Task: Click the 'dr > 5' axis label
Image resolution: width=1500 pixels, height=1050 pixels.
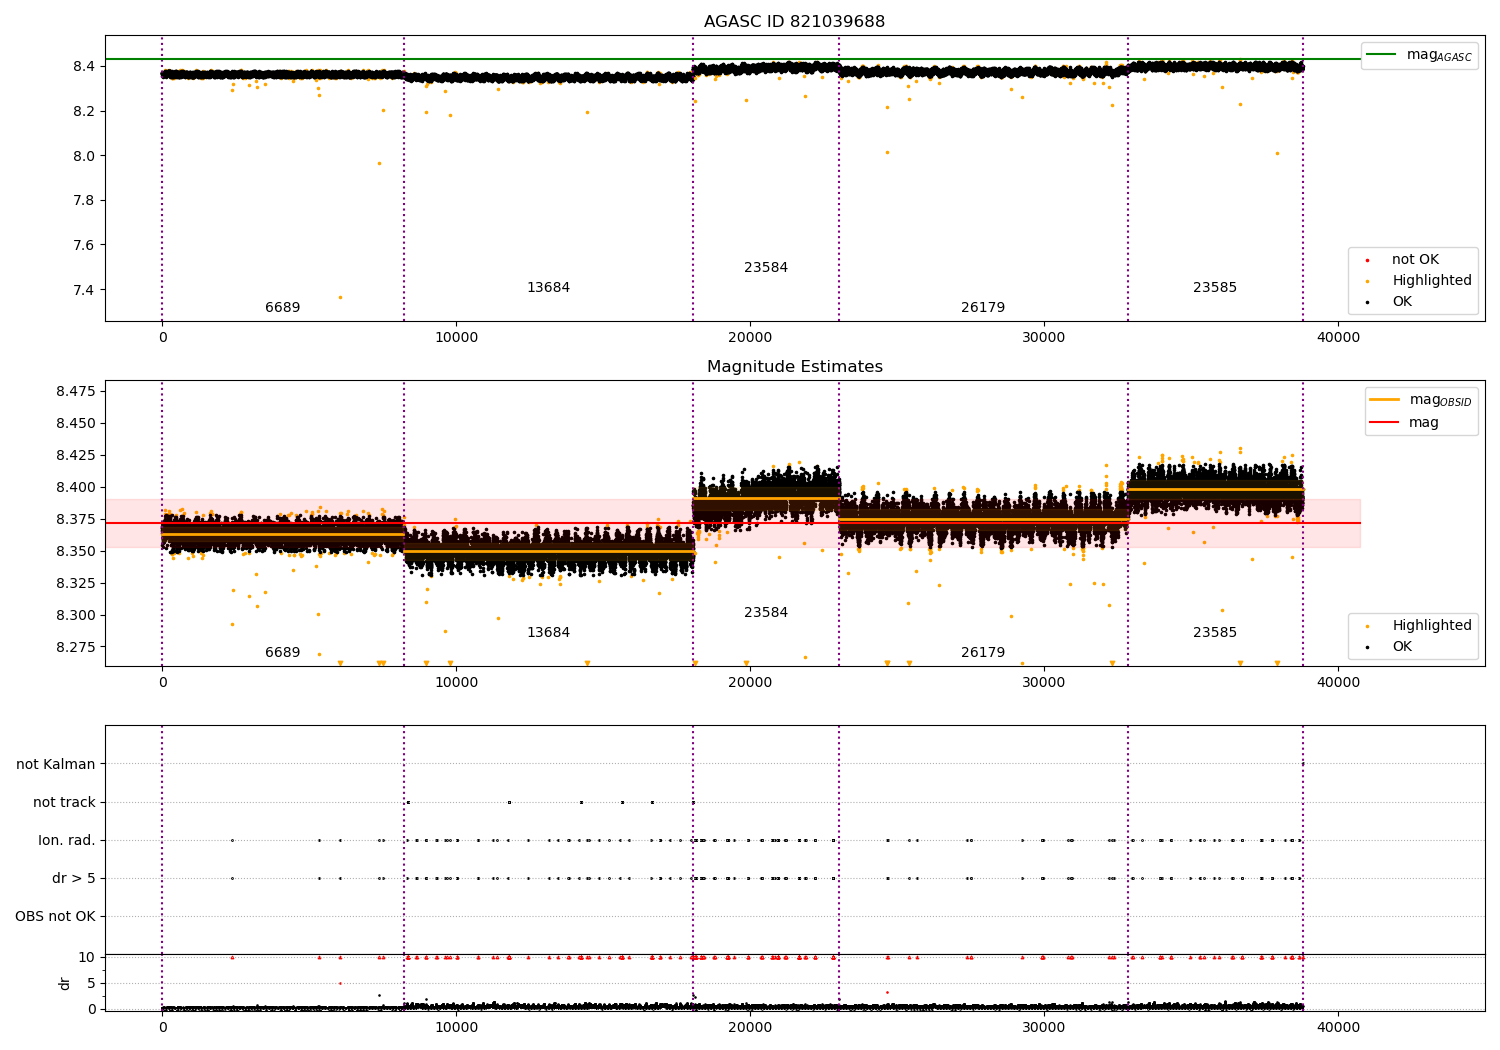Action: click(x=74, y=879)
